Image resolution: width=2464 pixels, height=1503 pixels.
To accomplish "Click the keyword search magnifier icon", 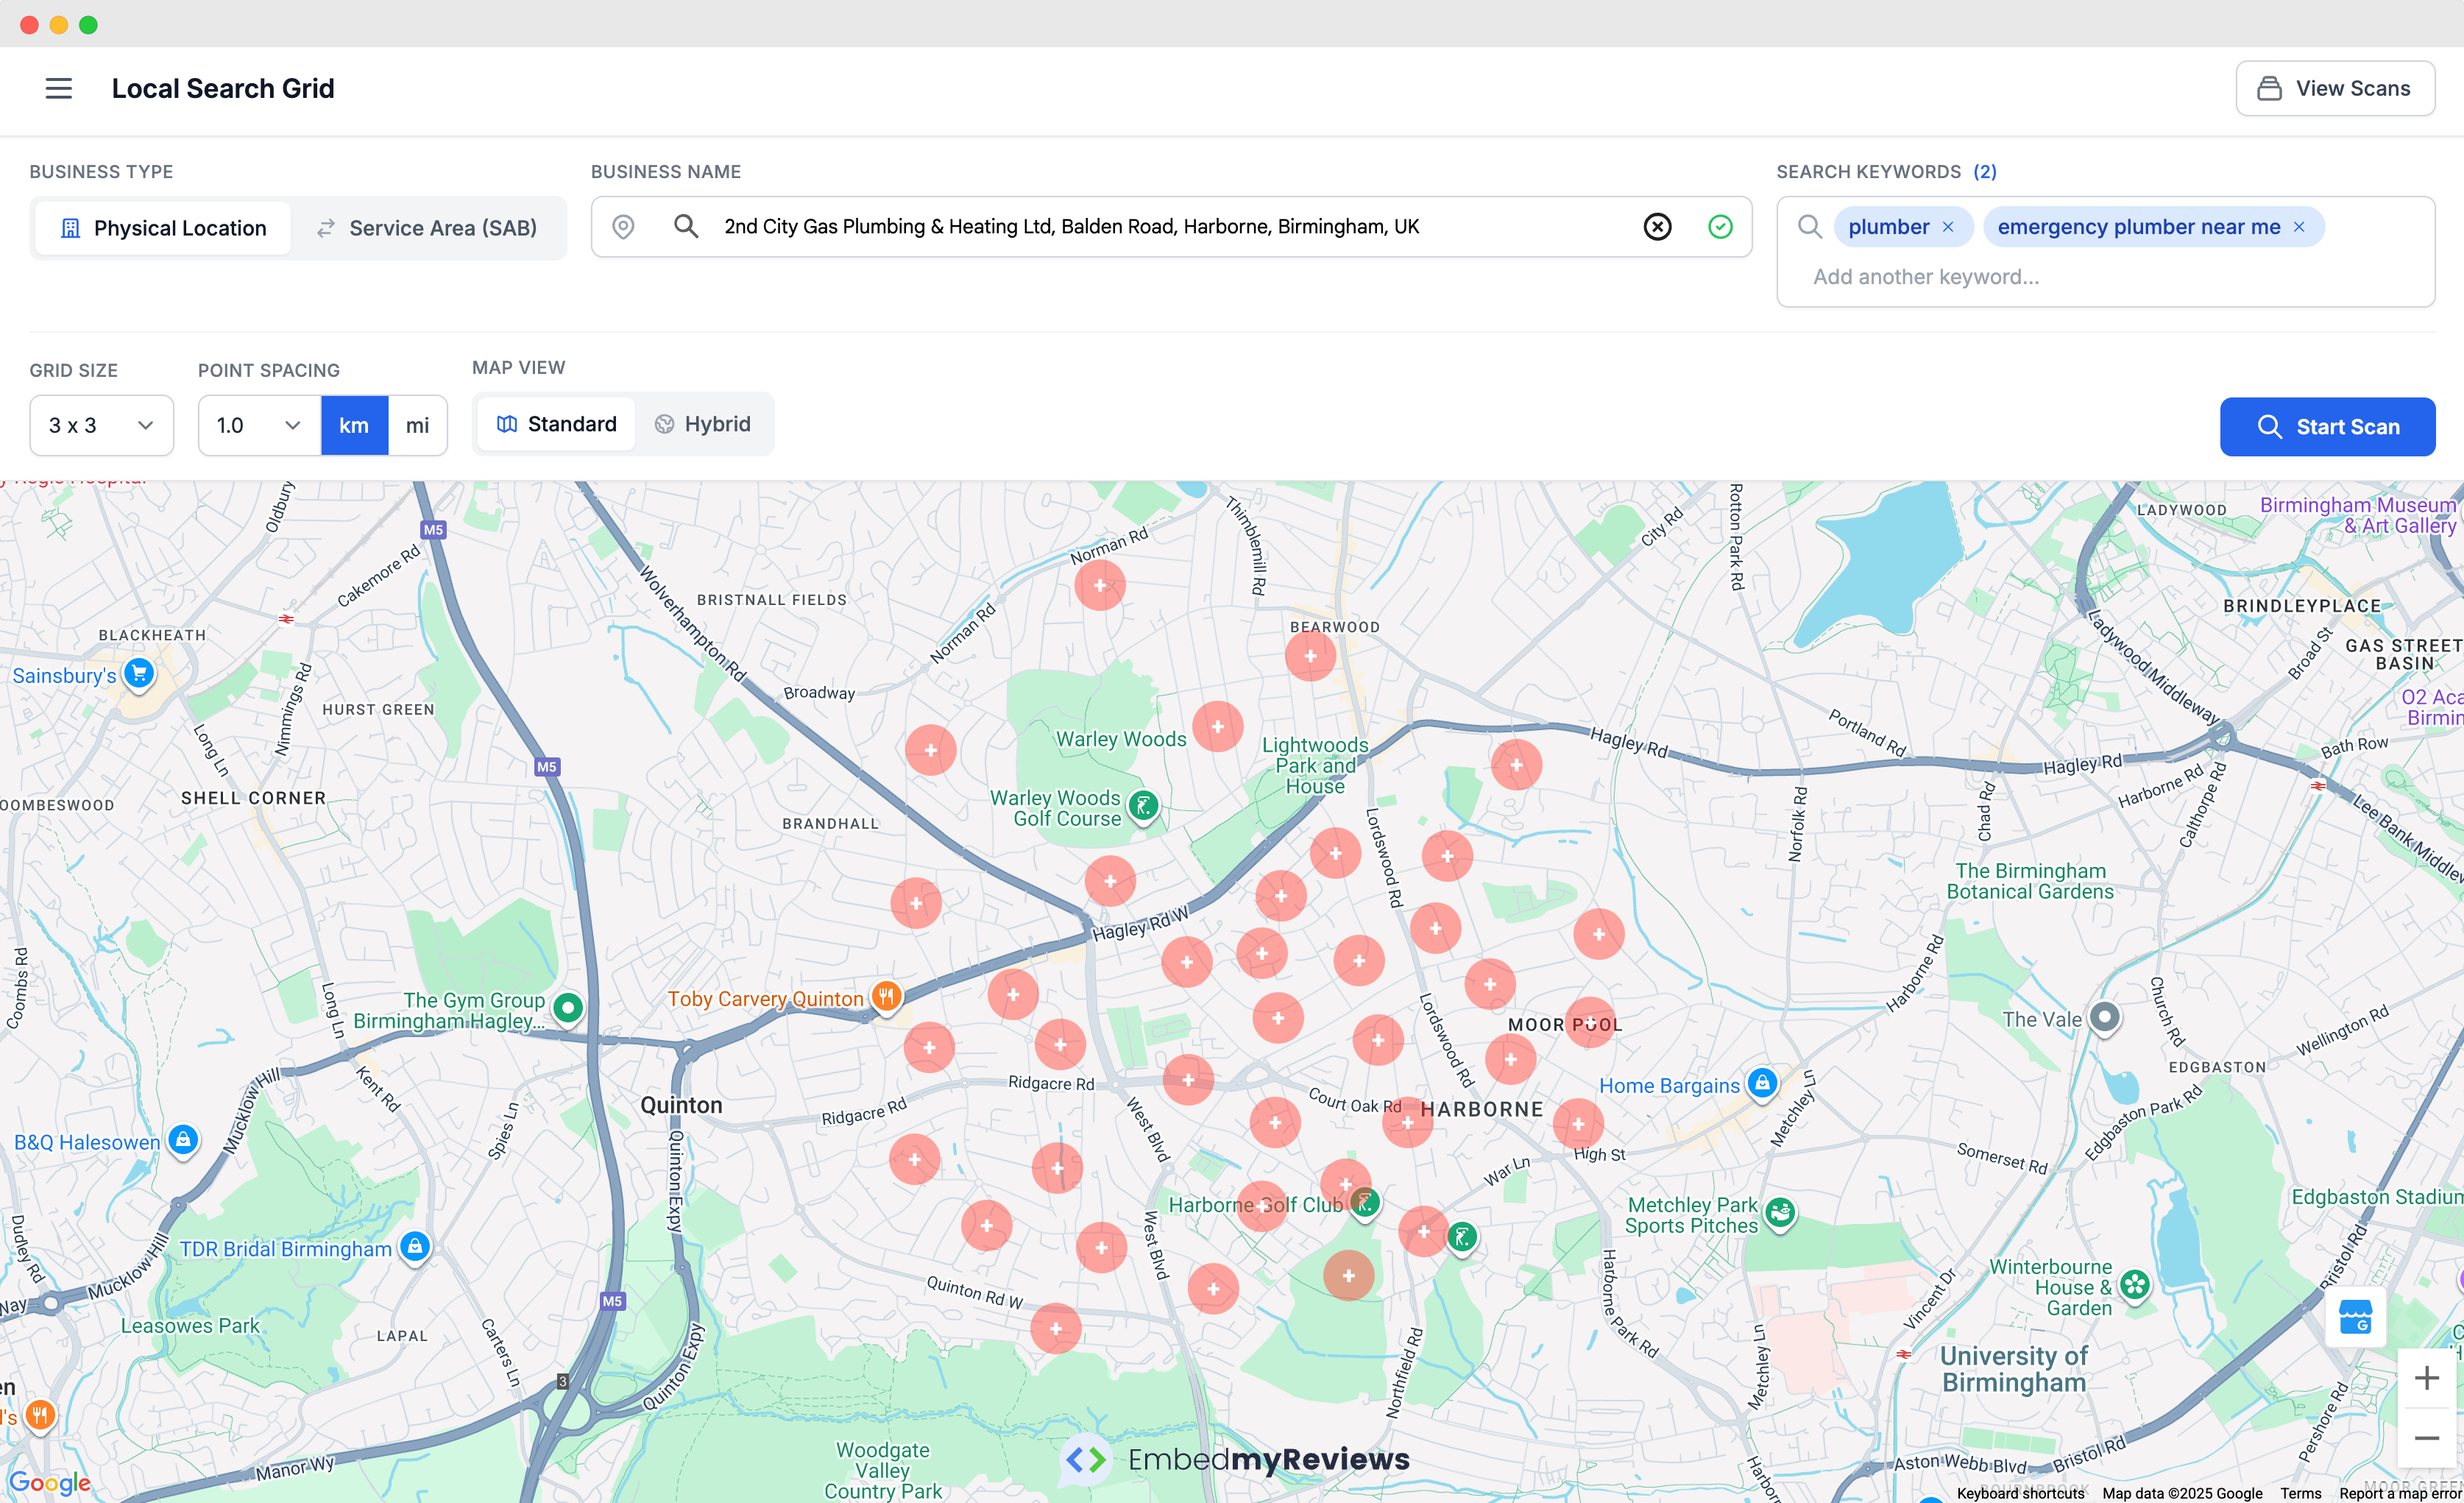I will coord(1809,227).
